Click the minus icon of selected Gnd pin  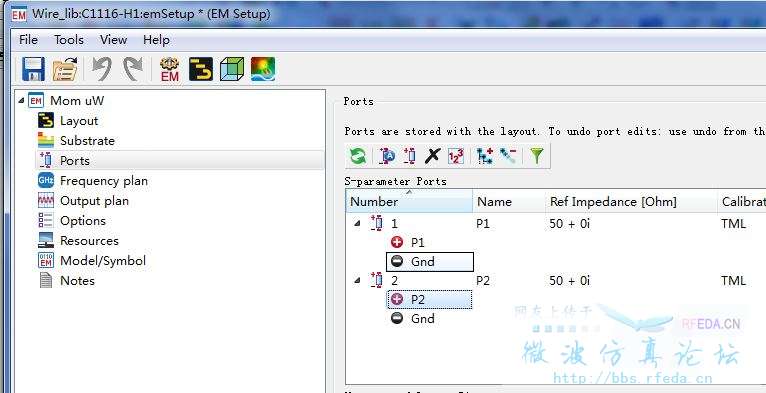point(397,262)
